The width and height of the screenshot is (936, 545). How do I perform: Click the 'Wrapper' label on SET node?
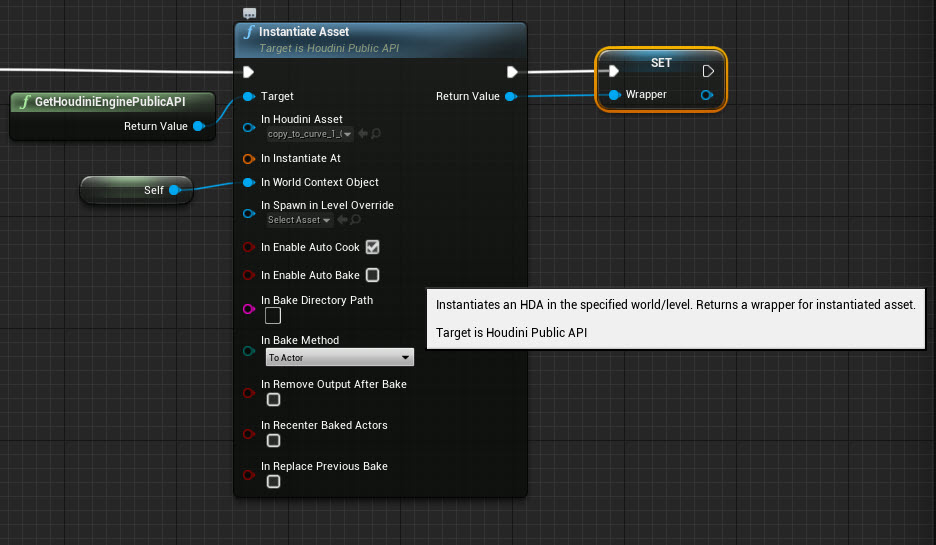(x=646, y=94)
